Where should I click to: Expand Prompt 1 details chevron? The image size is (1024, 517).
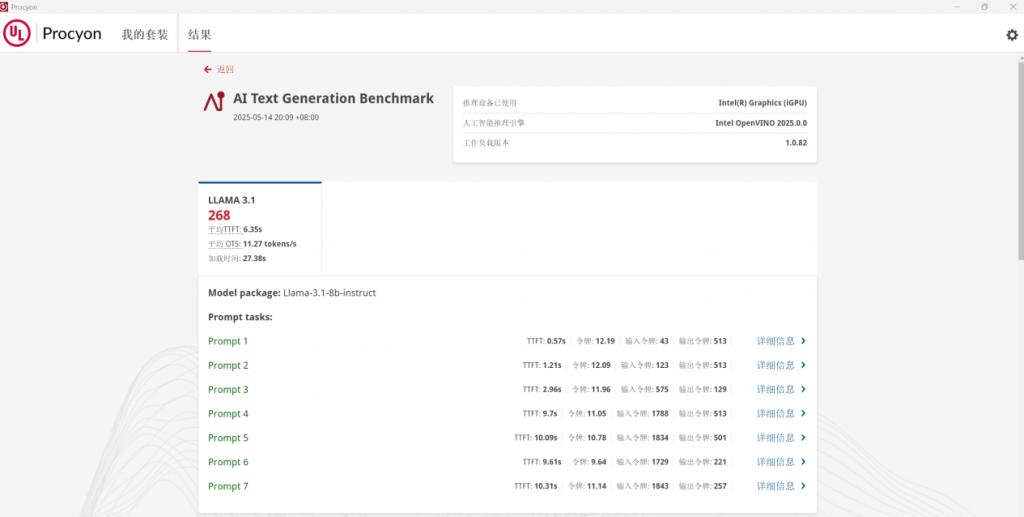coord(803,341)
